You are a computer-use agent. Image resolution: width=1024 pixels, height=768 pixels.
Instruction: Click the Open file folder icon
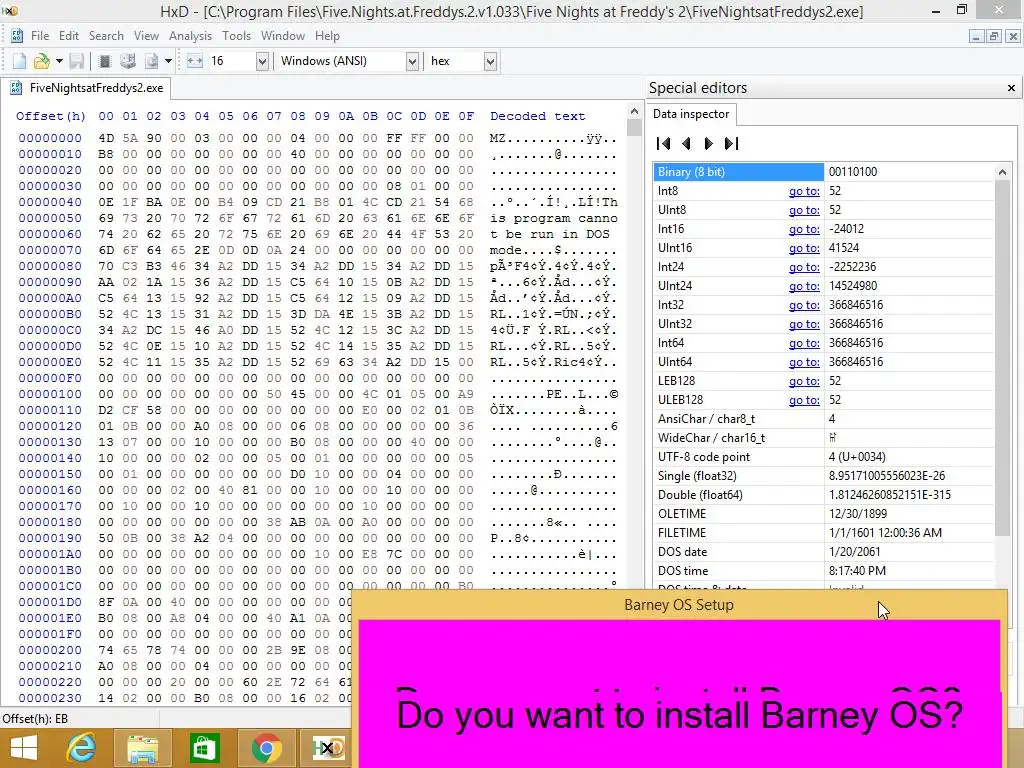coord(42,61)
